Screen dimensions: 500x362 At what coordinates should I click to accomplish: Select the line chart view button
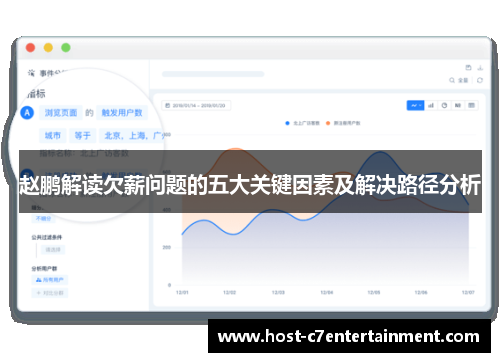[415, 105]
